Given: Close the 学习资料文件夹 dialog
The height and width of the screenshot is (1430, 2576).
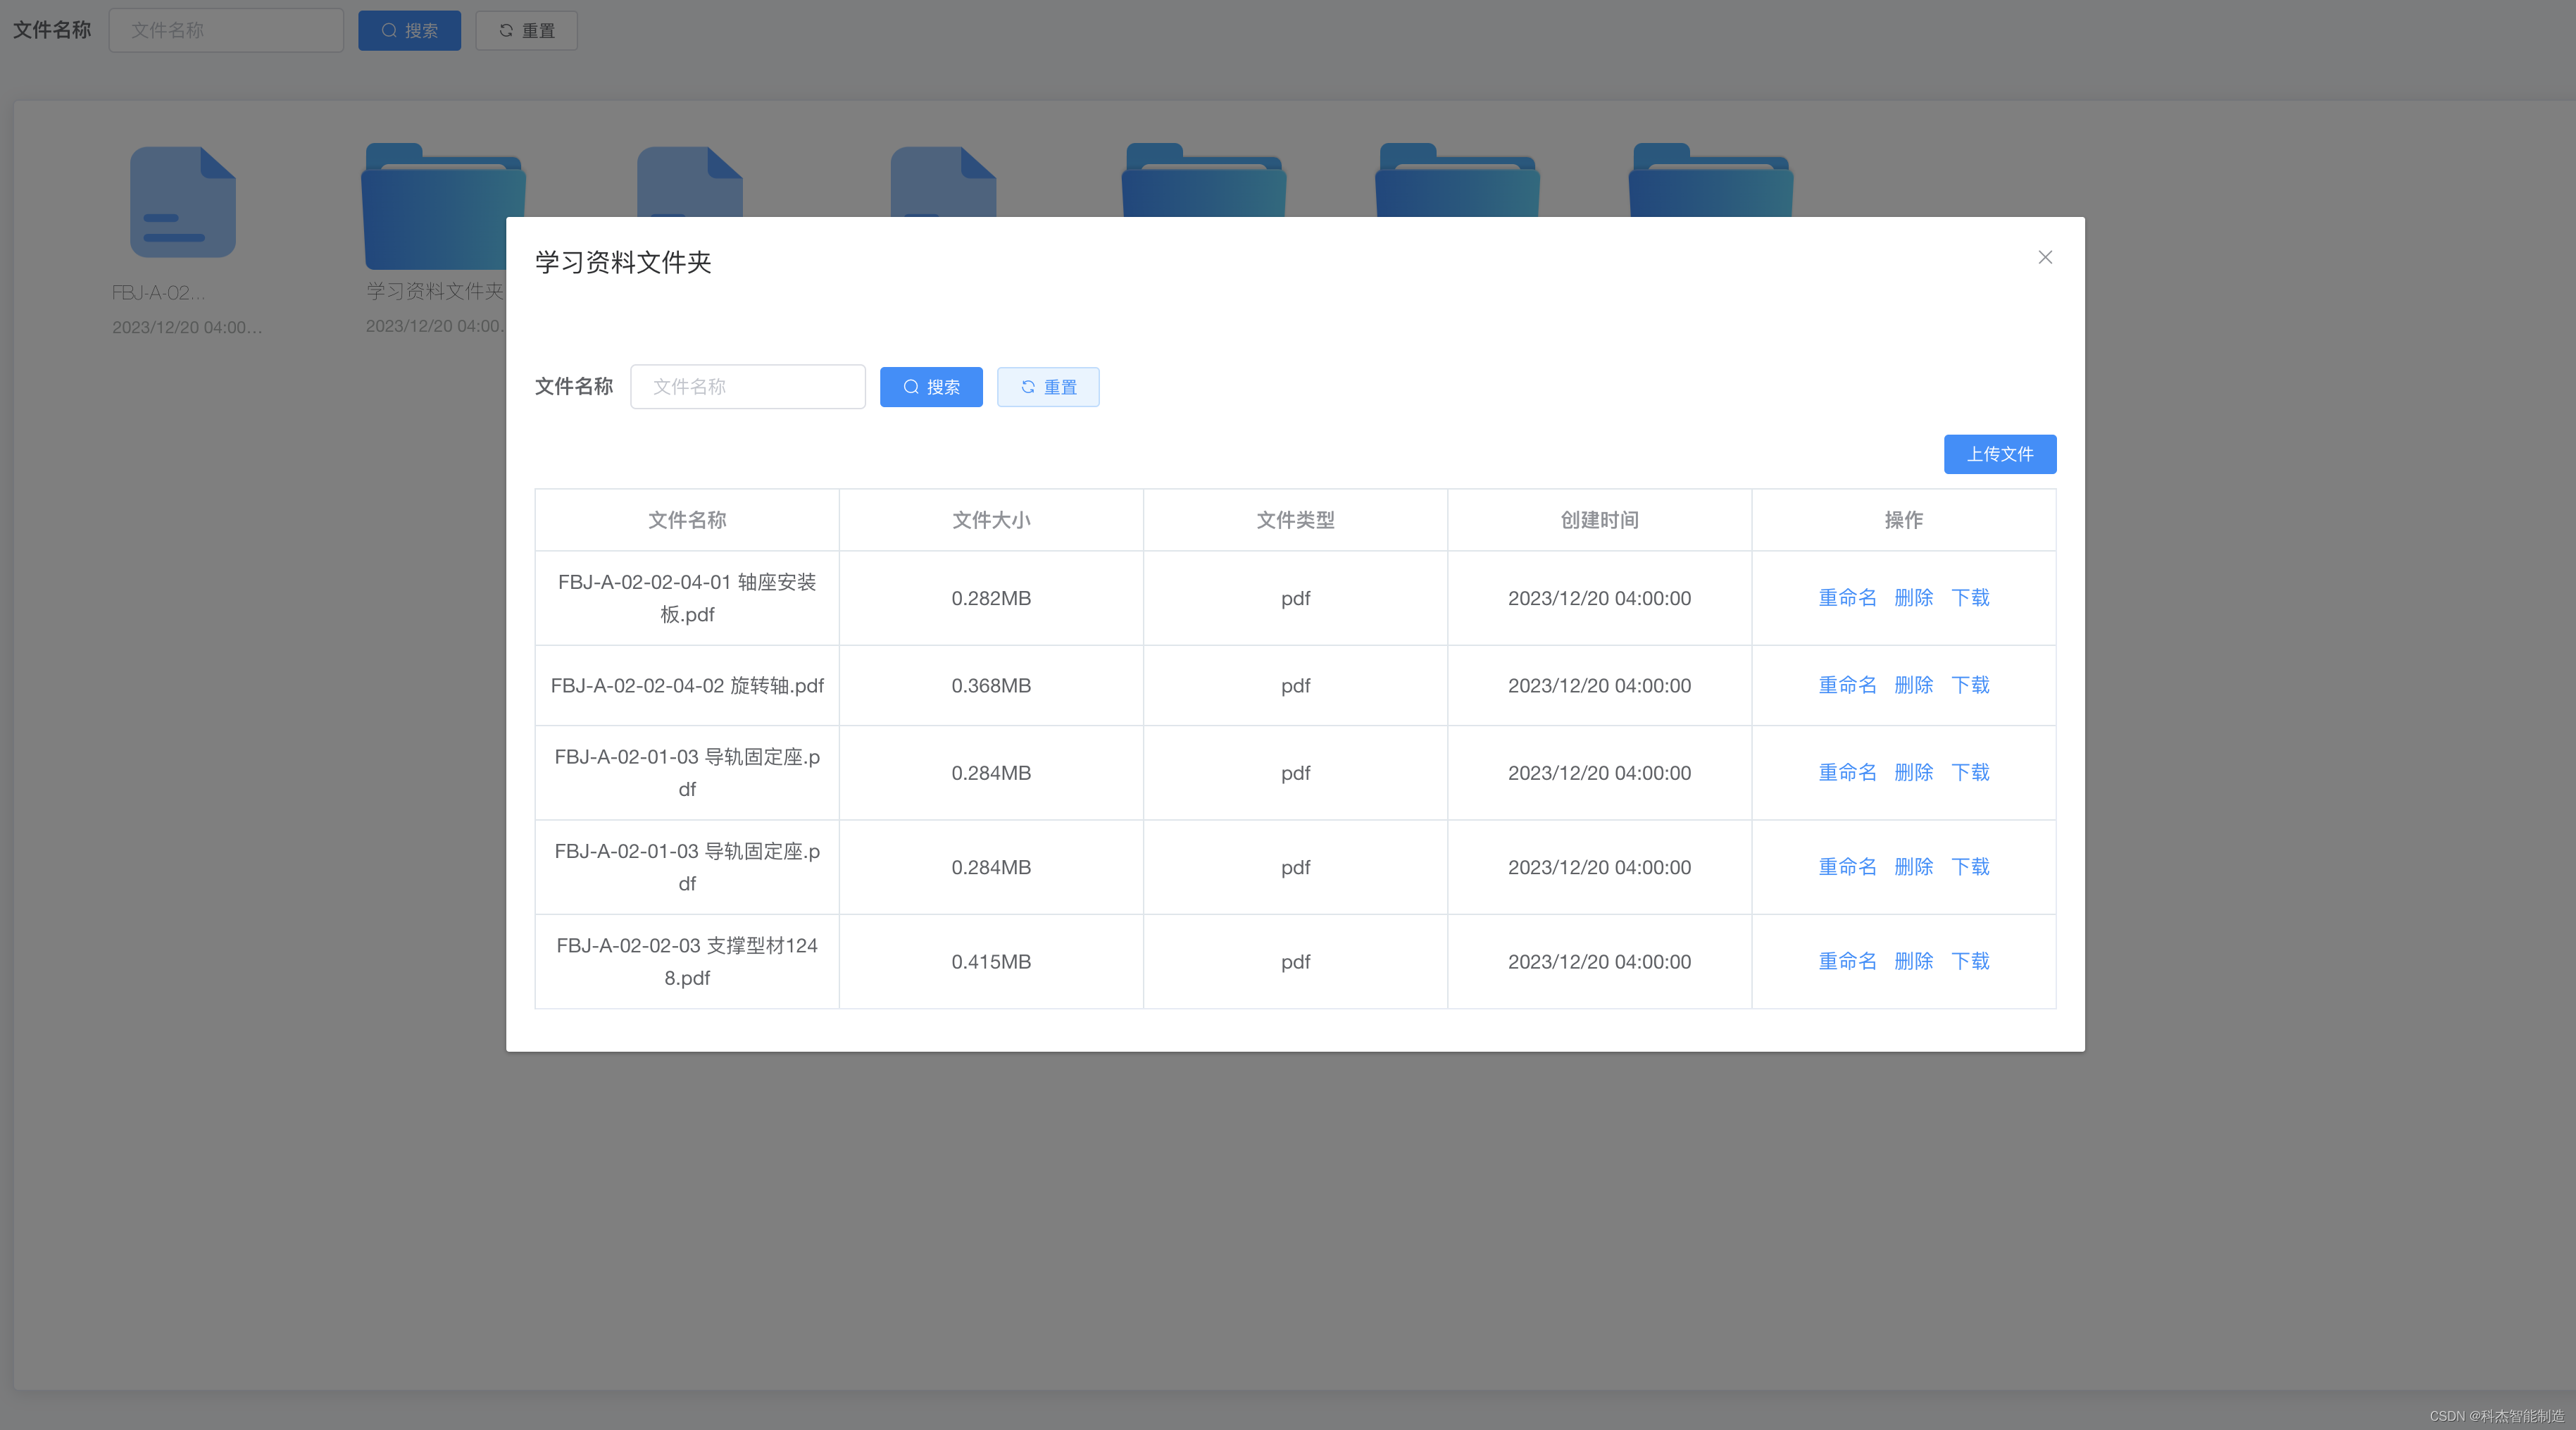Looking at the screenshot, I should [2045, 257].
